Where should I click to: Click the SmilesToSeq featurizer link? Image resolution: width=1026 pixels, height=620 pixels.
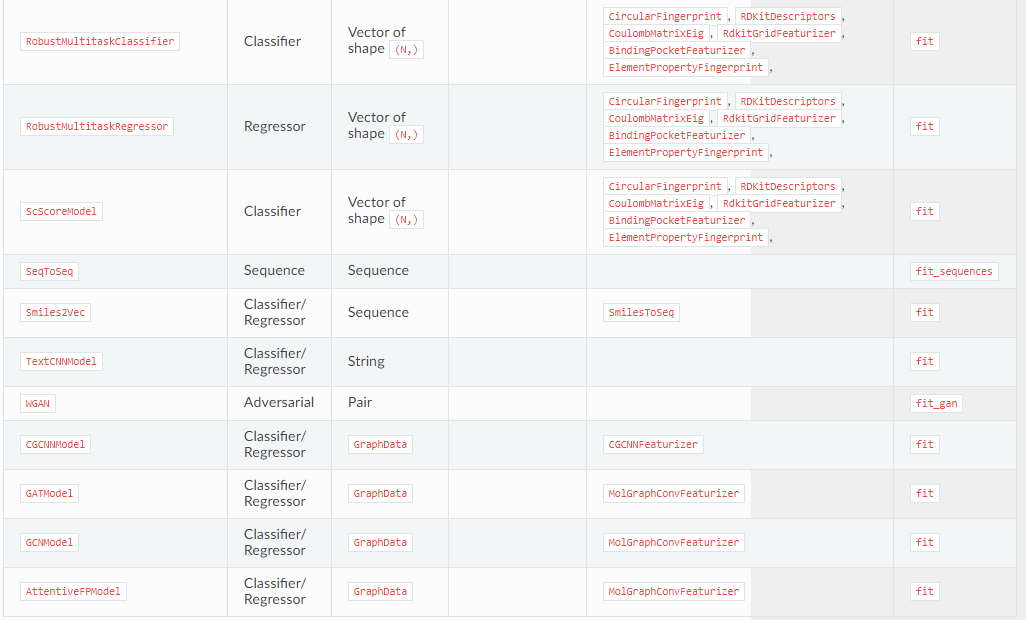click(640, 312)
